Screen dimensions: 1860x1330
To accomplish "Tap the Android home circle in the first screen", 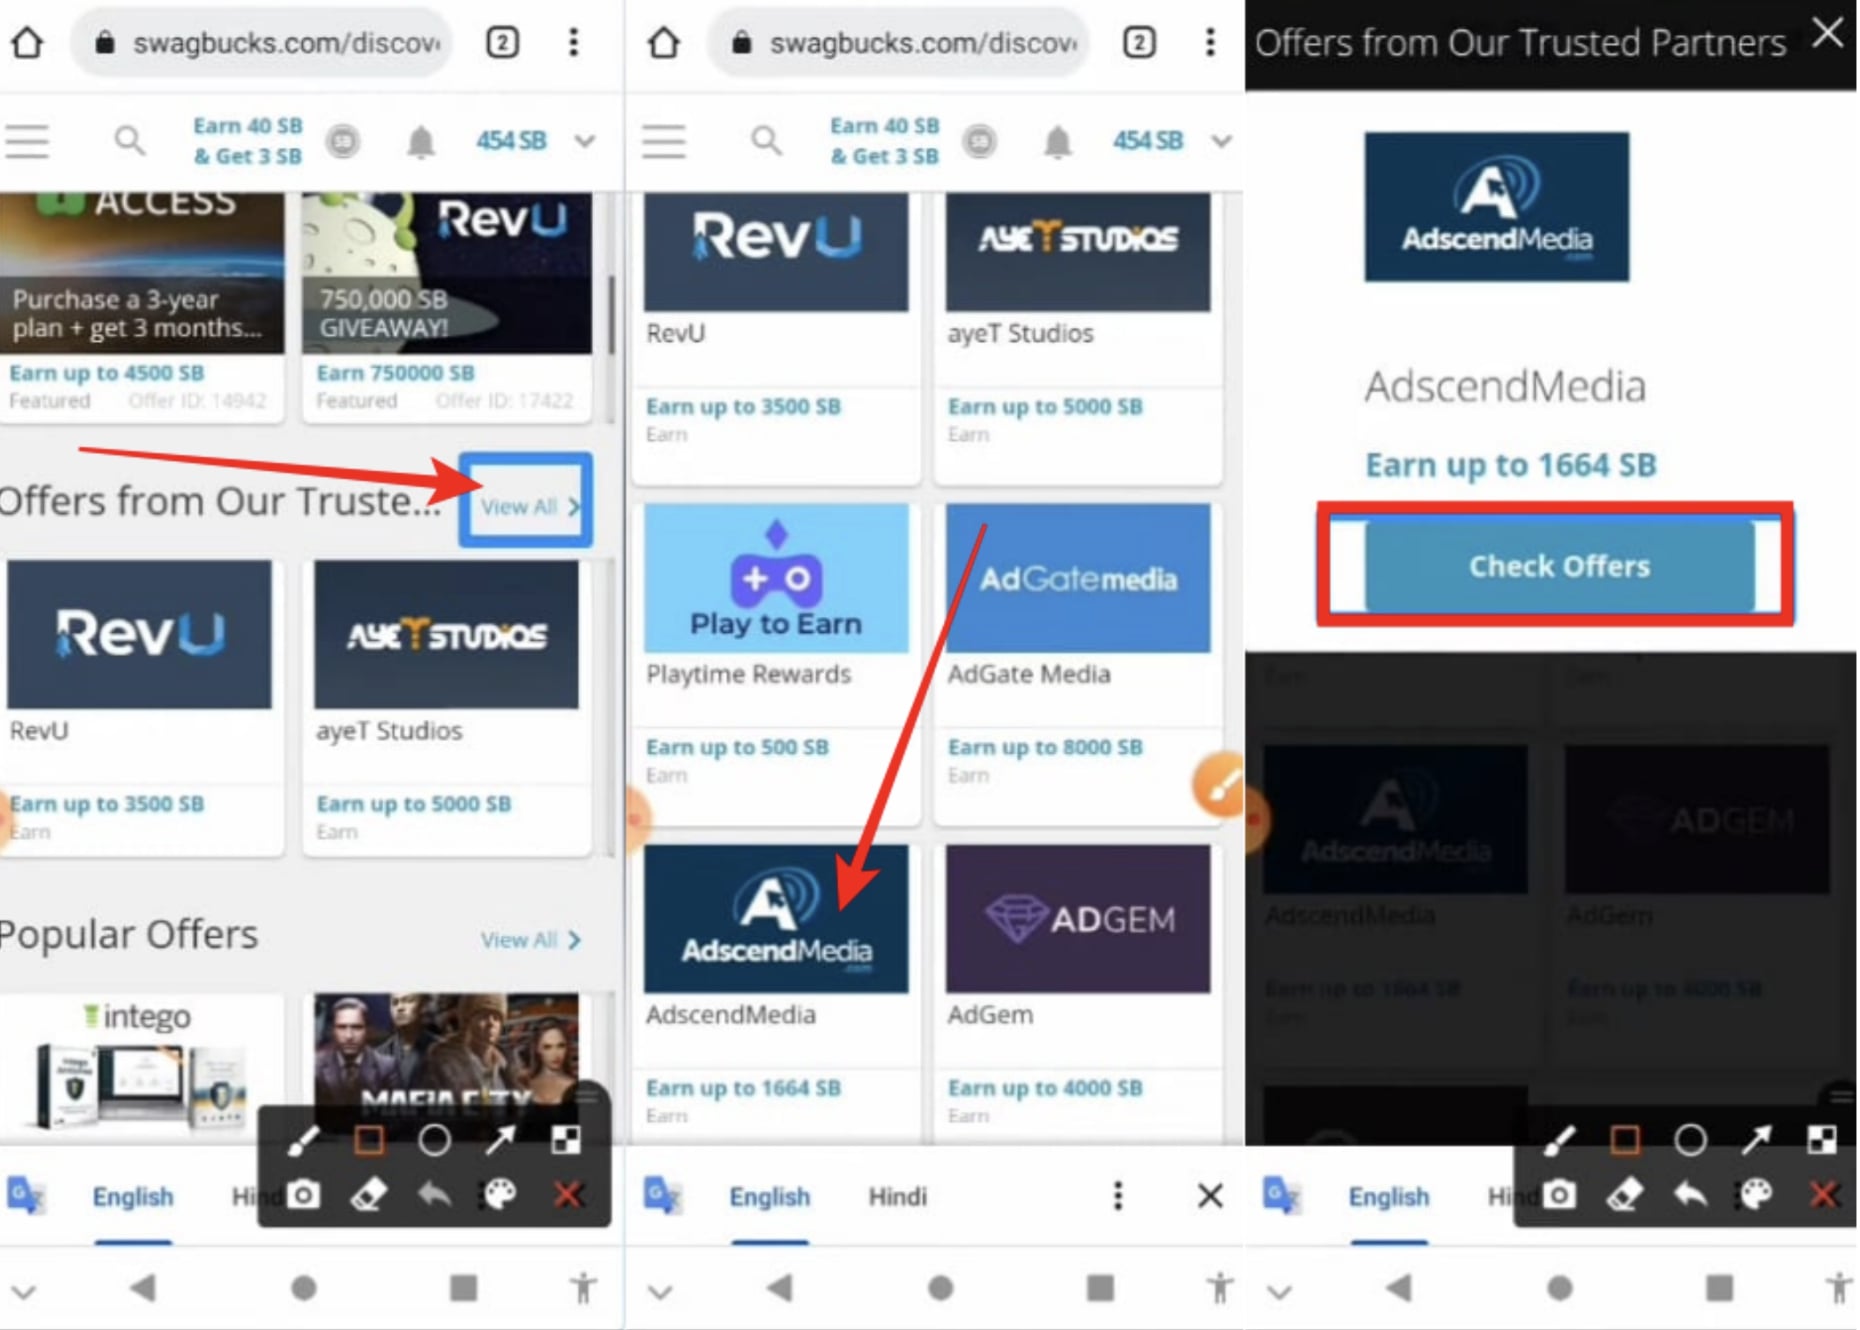I will point(304,1288).
